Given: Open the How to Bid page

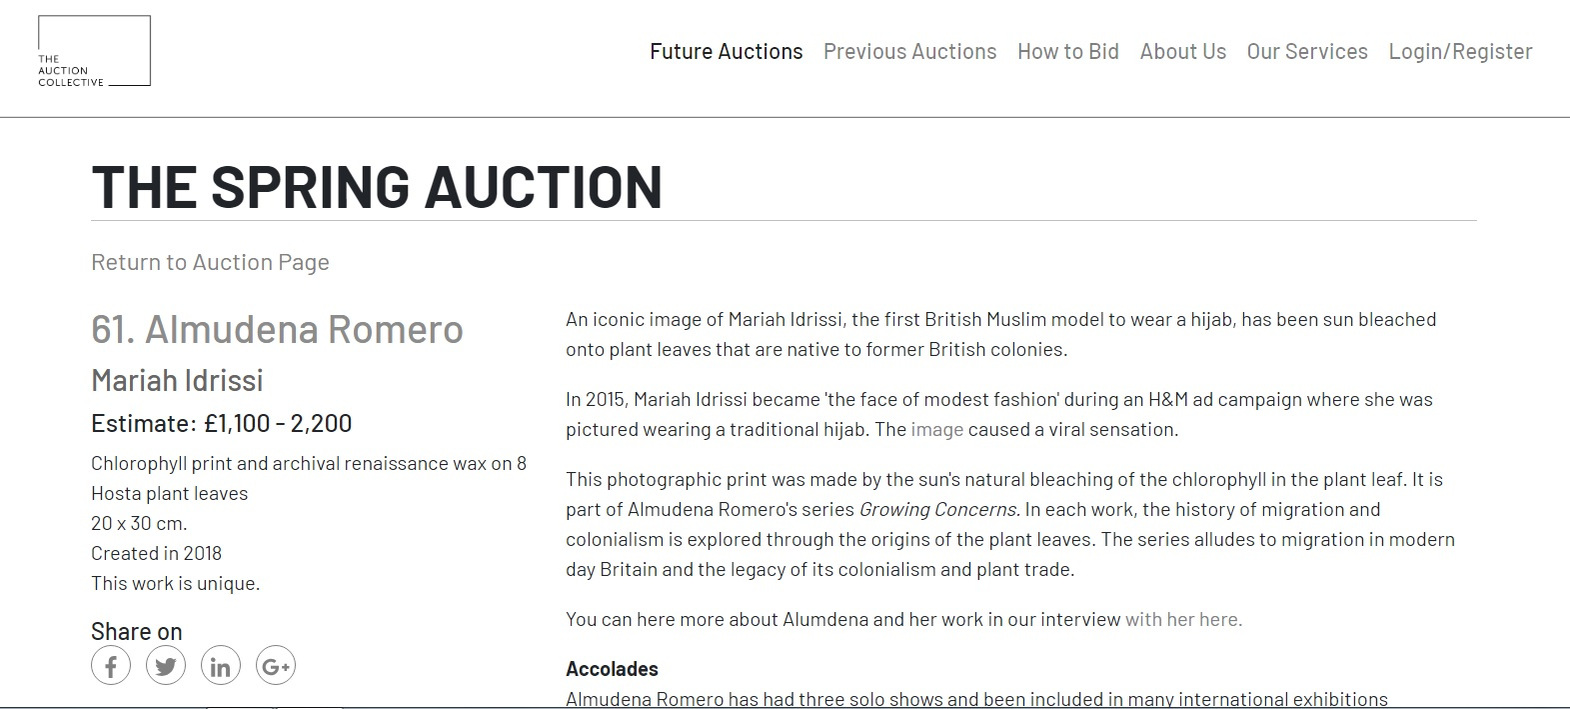Looking at the screenshot, I should [x=1068, y=52].
